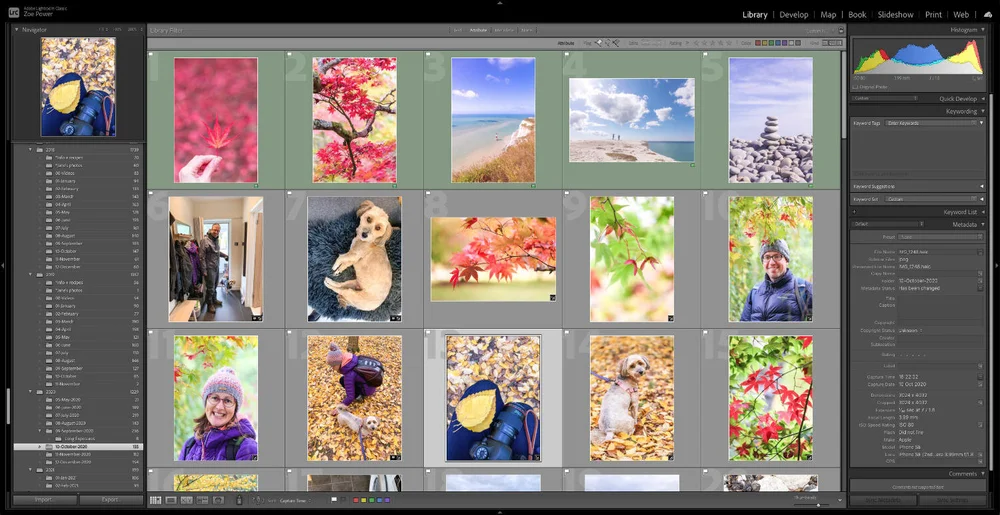Set pick flag using the toolbar white flag
This screenshot has height=515, width=1000.
pos(334,500)
